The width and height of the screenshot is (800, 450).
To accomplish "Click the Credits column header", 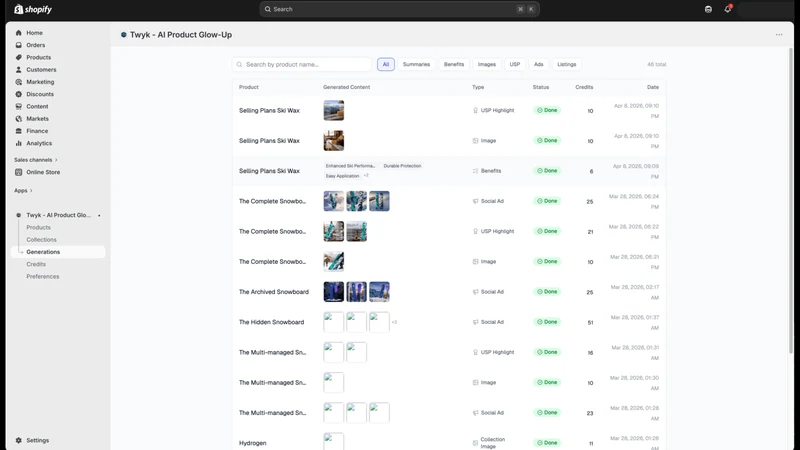I will point(584,87).
